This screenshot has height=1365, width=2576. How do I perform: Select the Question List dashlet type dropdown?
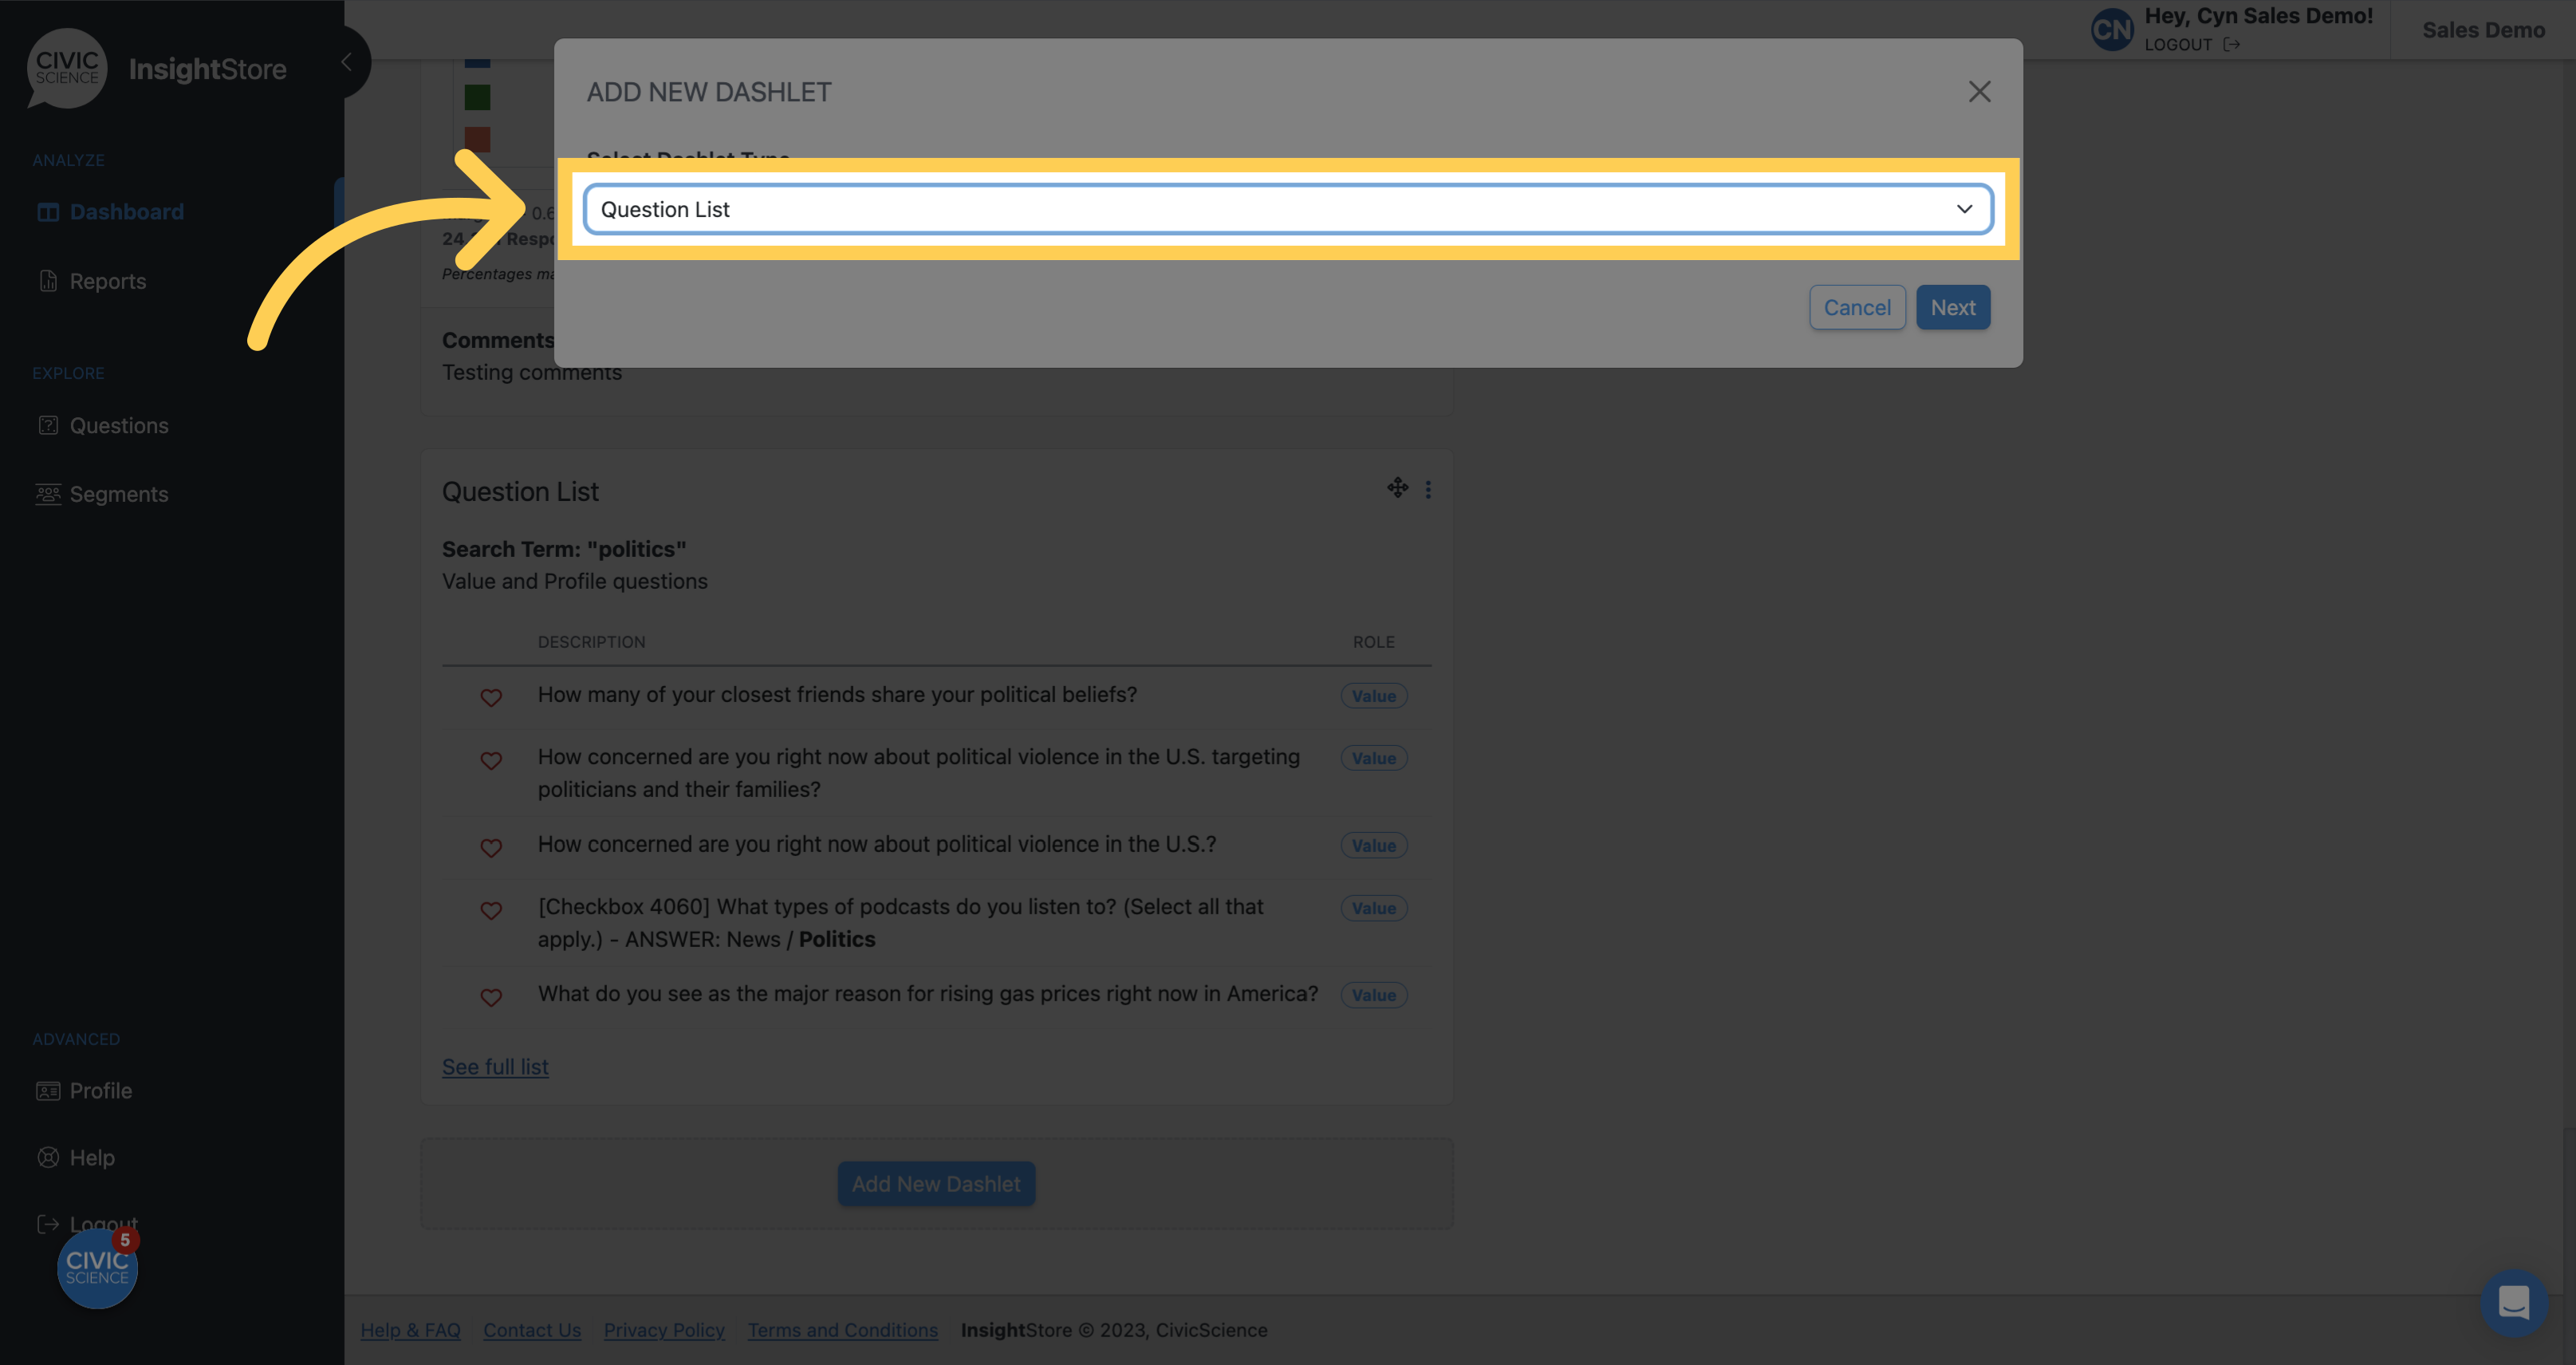tap(1288, 208)
